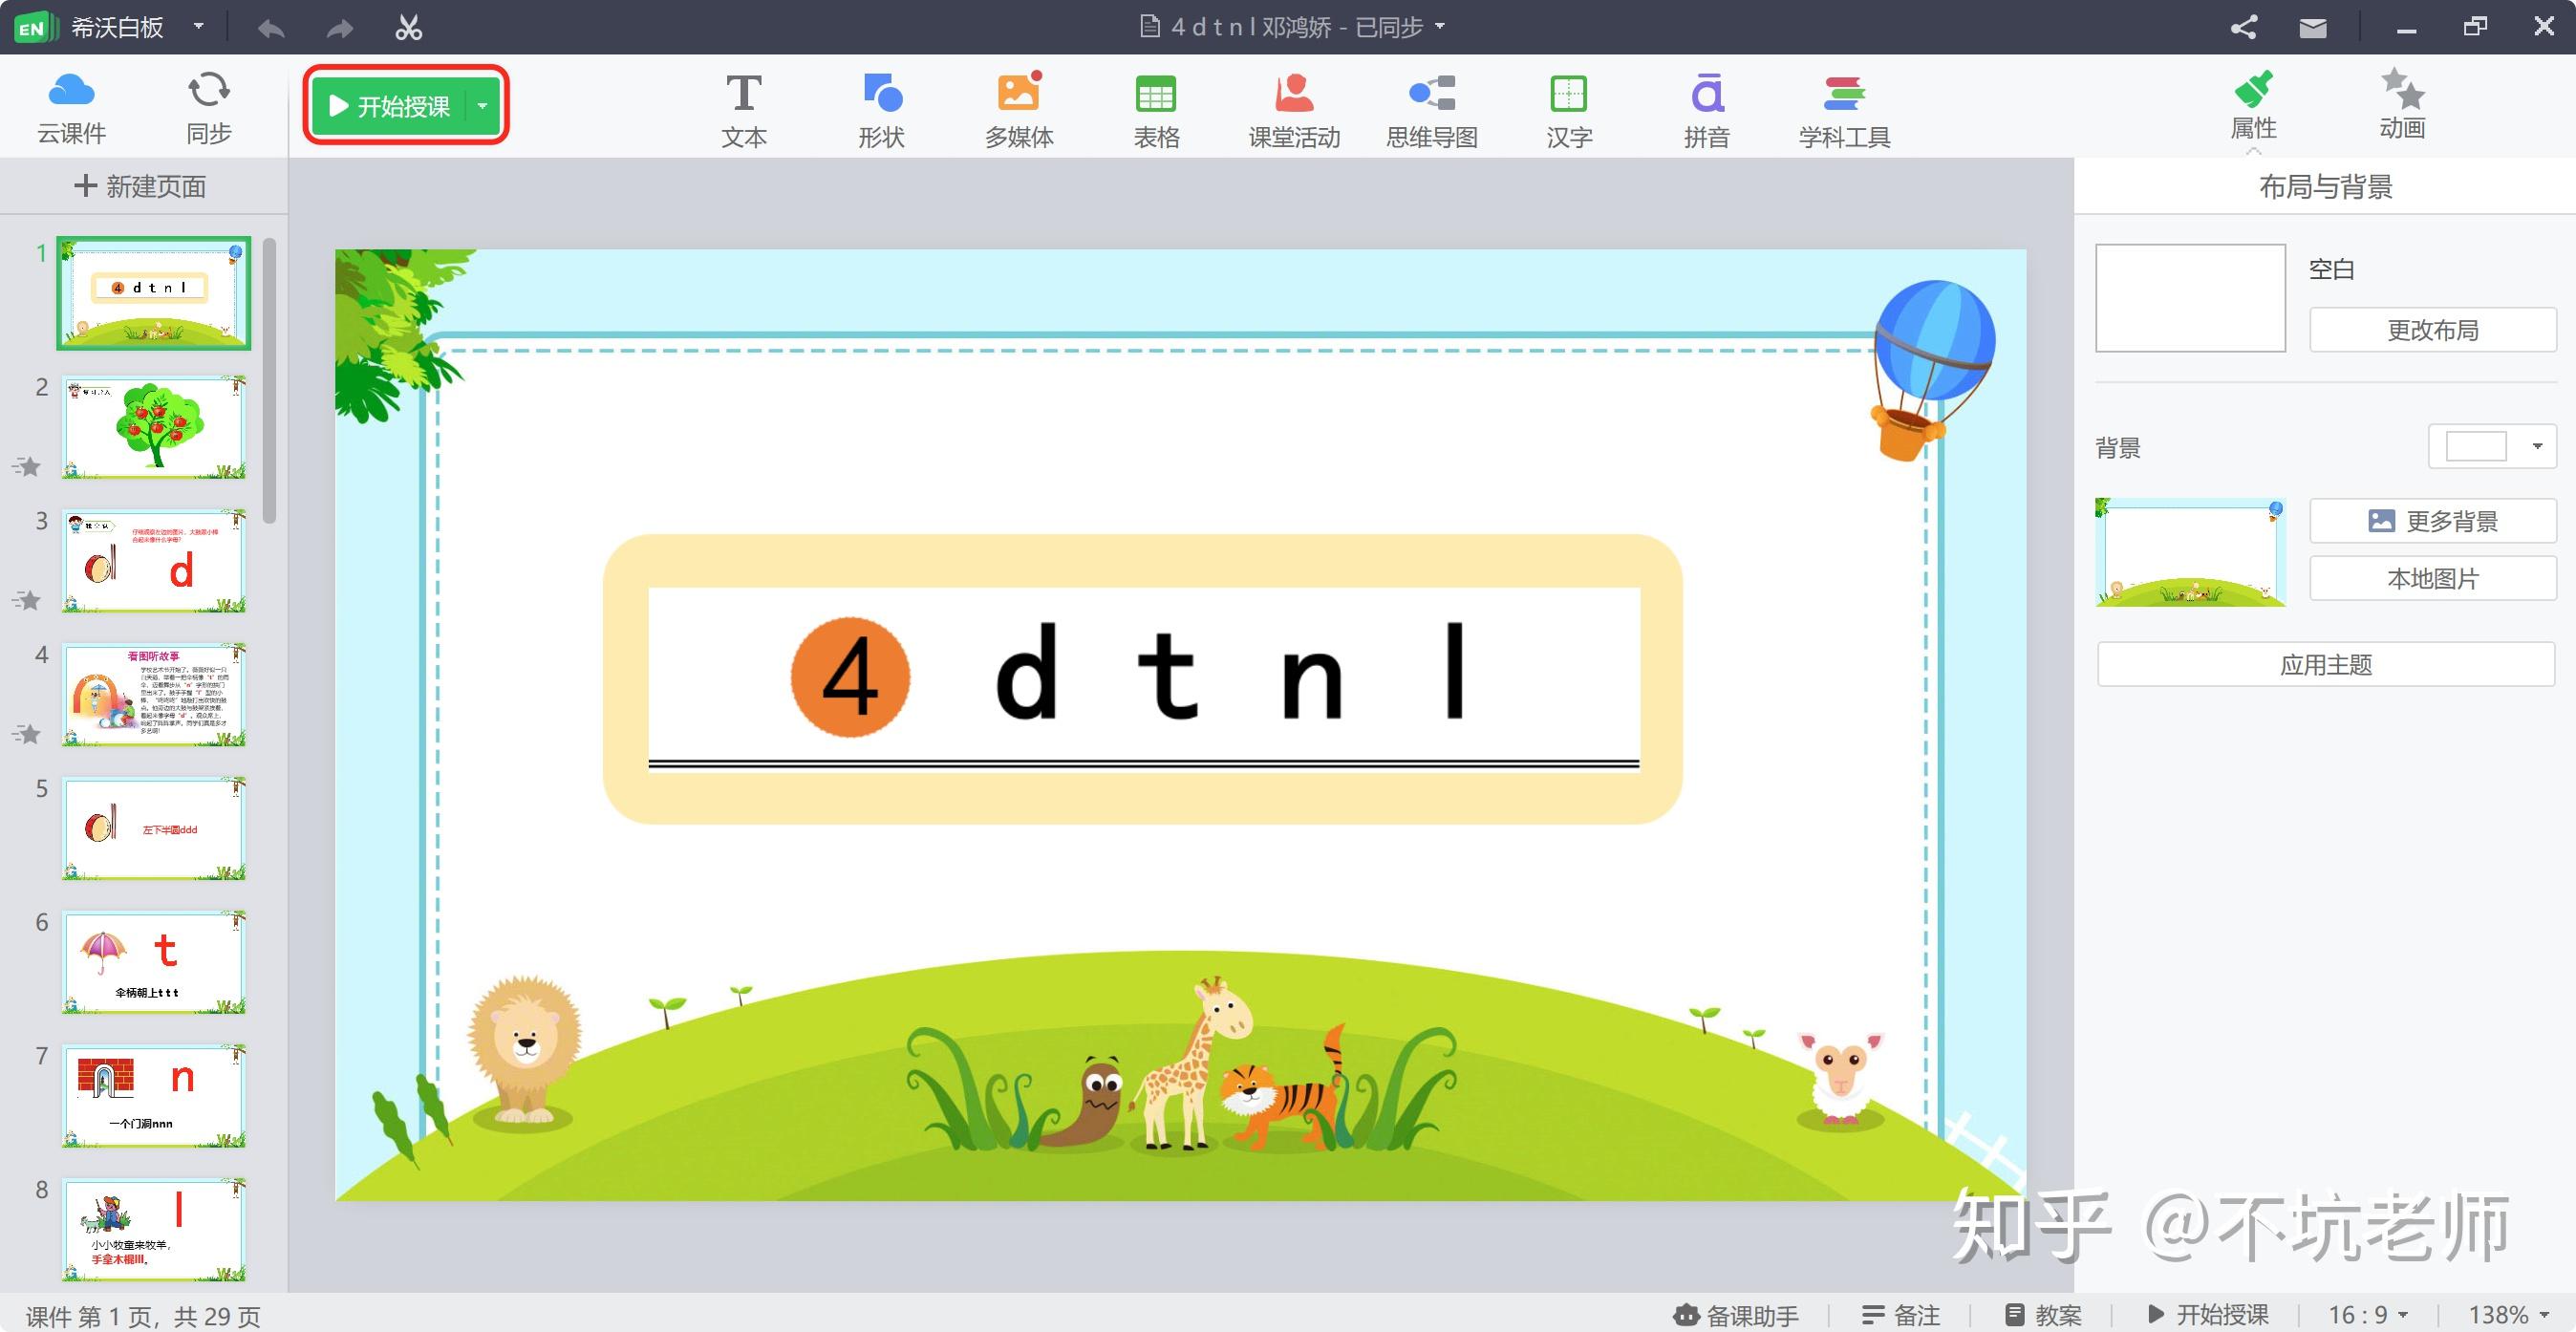Click the star animation marker beside slide 4
The width and height of the screenshot is (2576, 1332).
27,734
